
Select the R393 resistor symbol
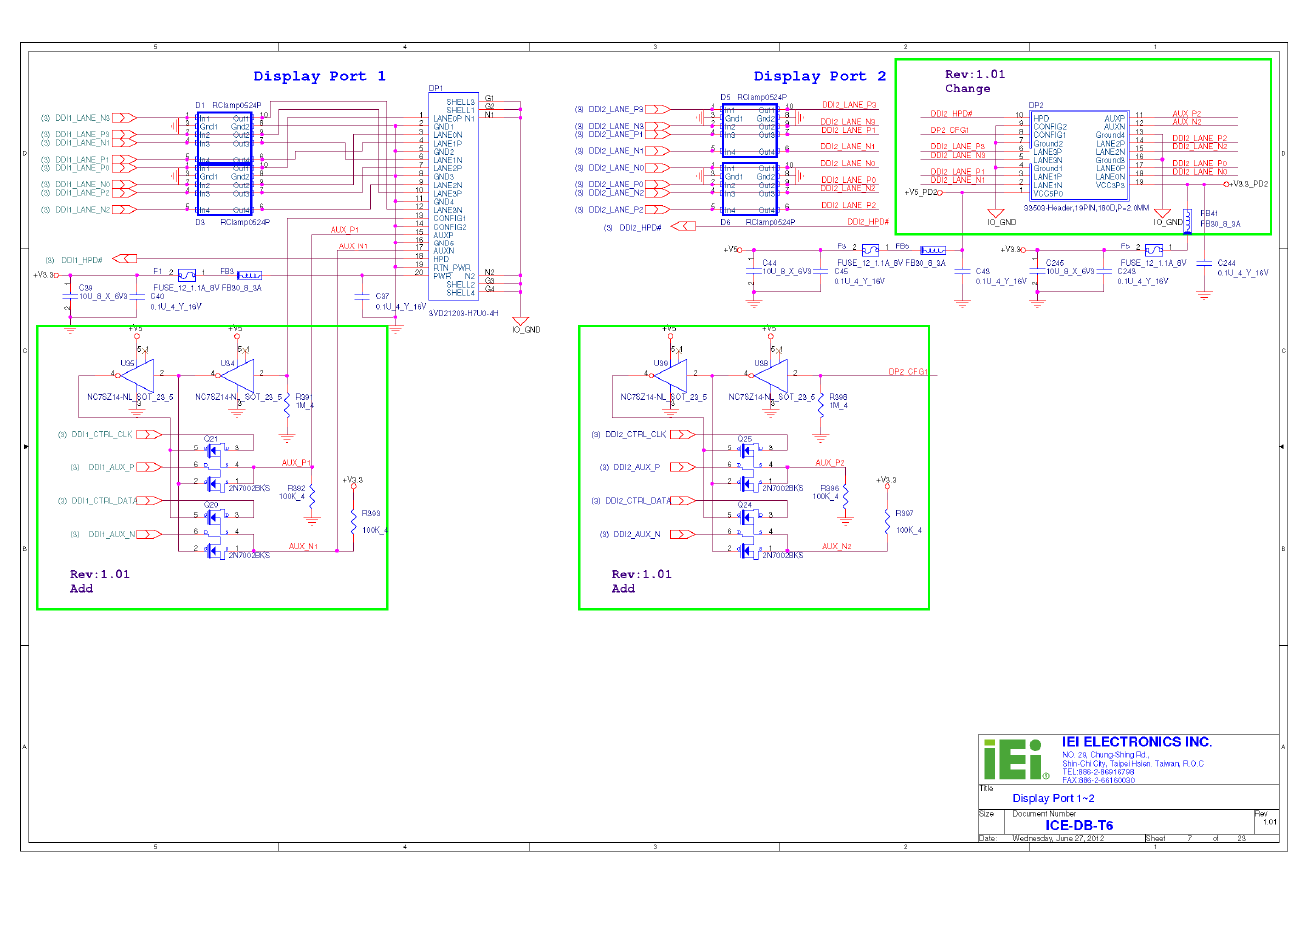coord(353,520)
